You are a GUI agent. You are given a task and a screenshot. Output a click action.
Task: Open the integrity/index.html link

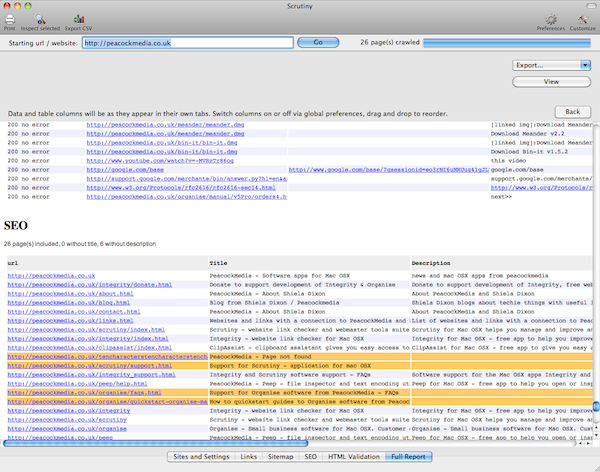88,339
